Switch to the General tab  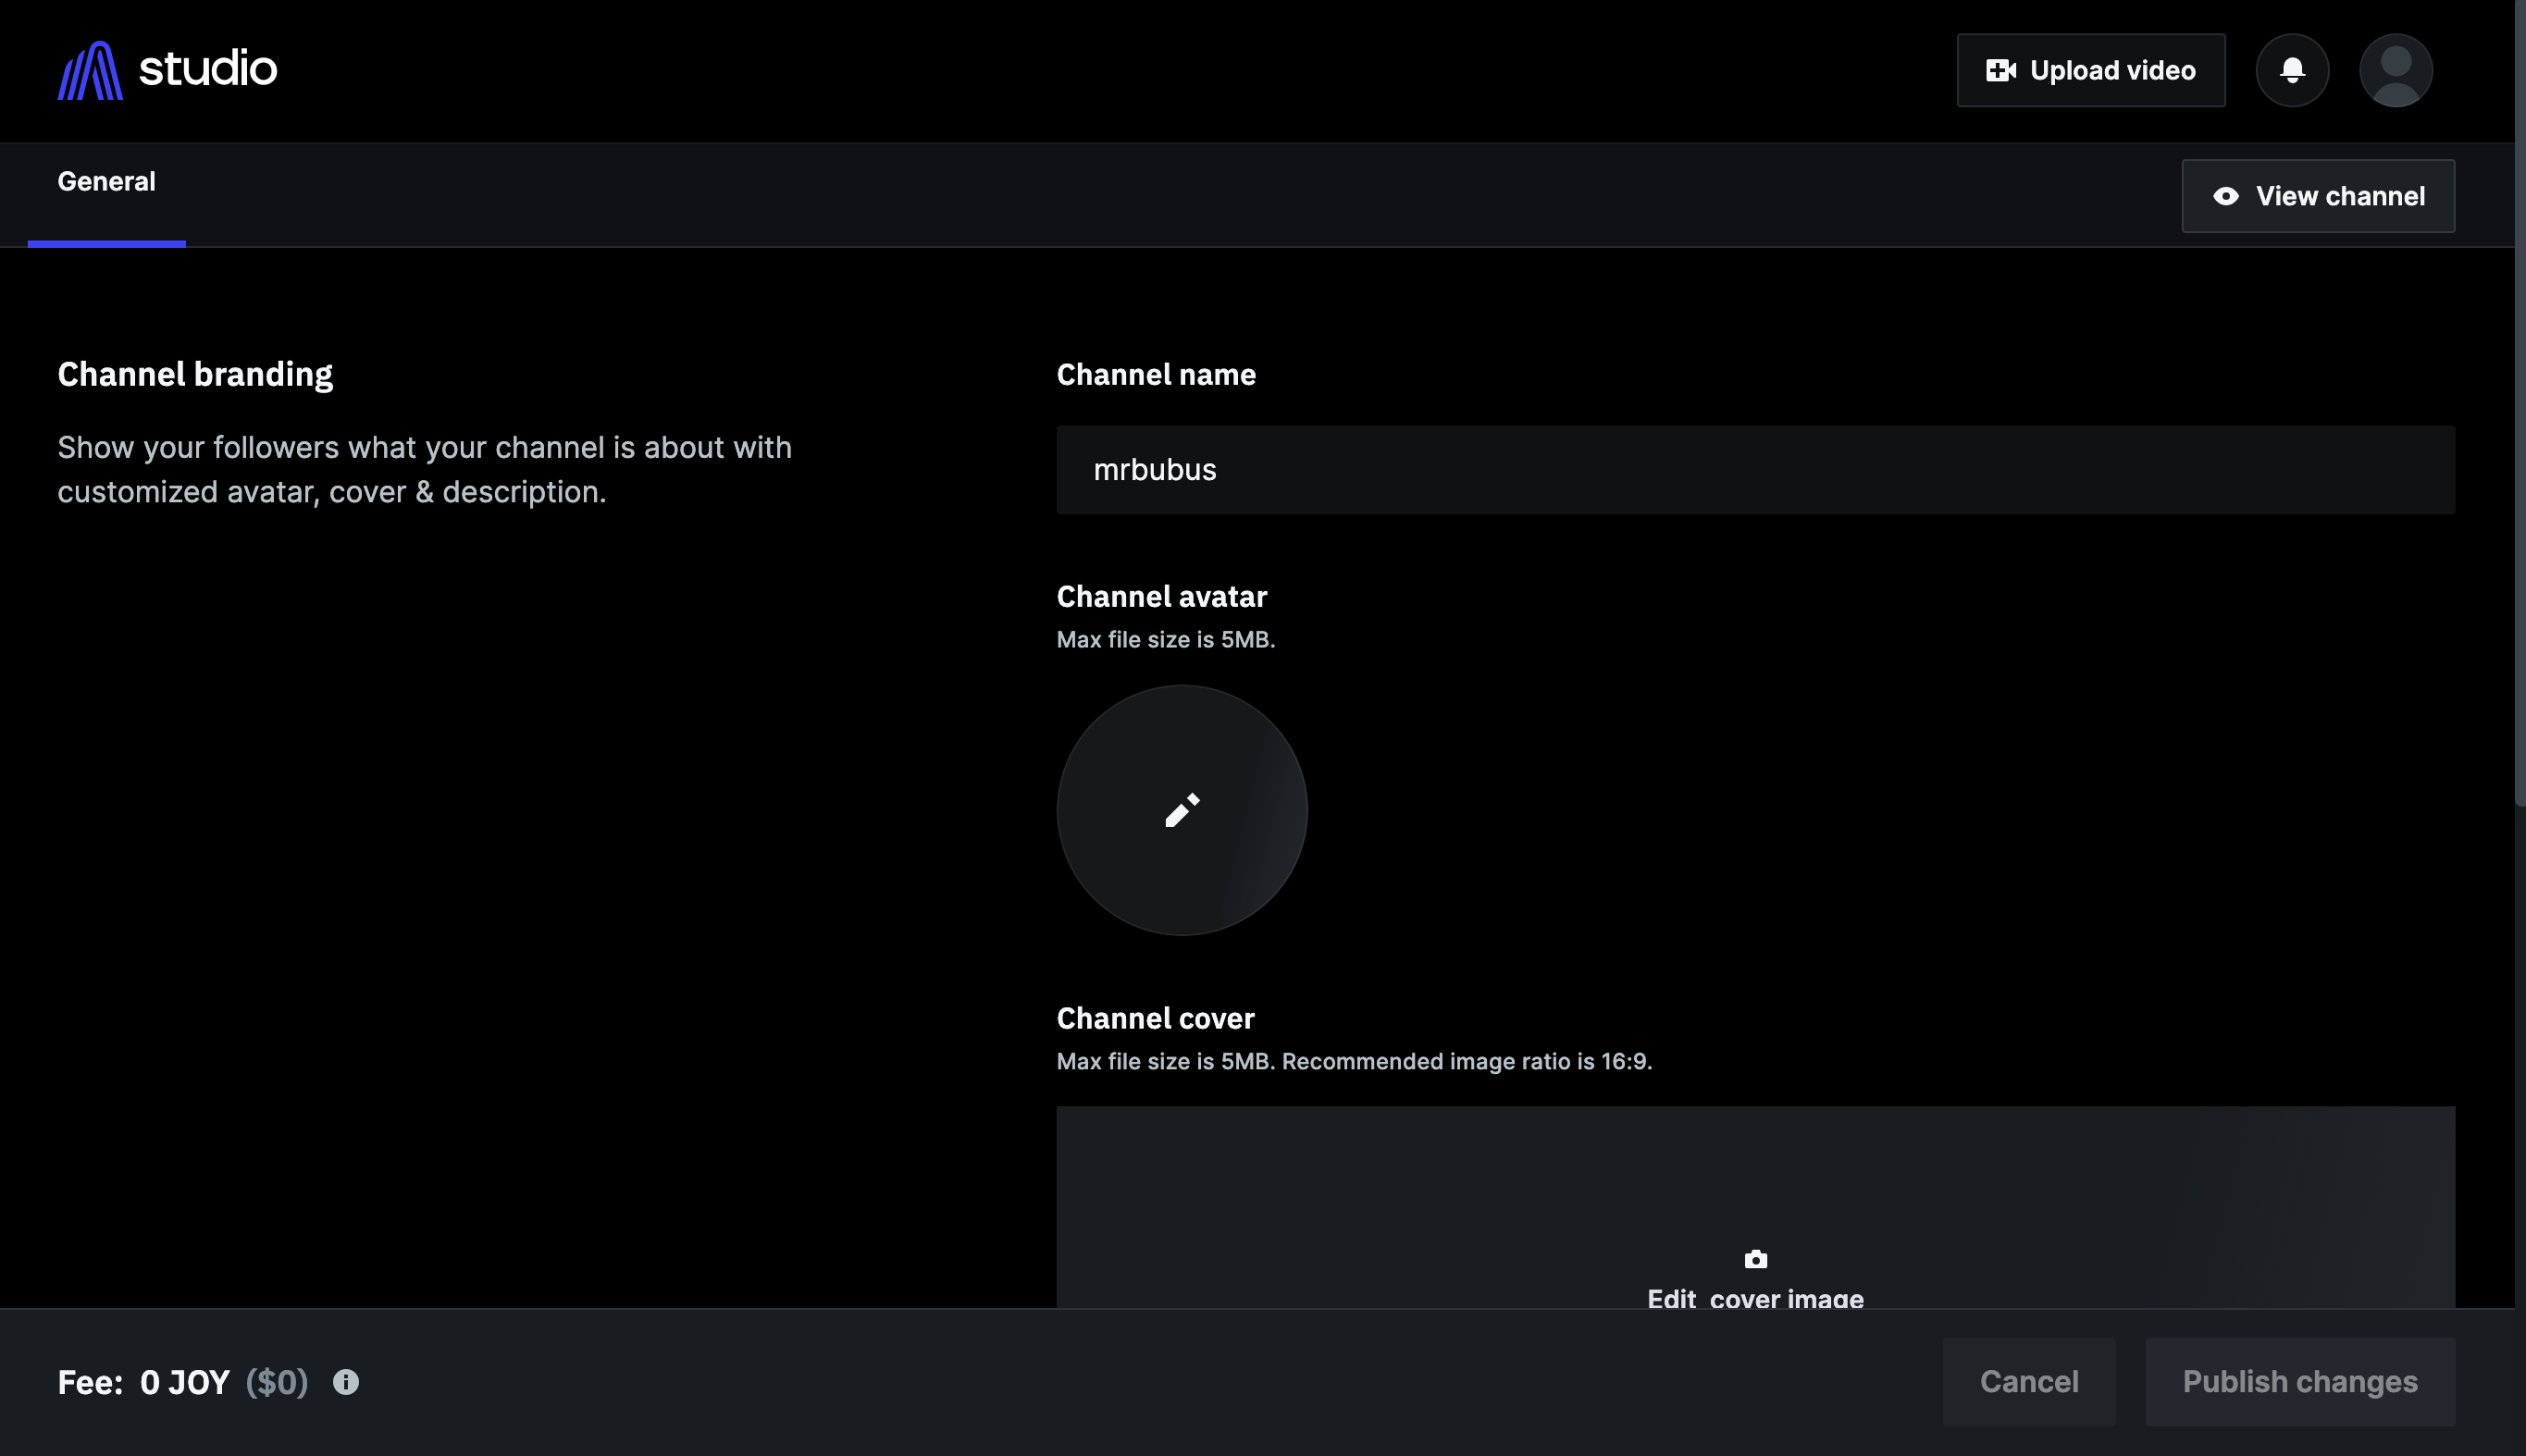pyautogui.click(x=106, y=181)
